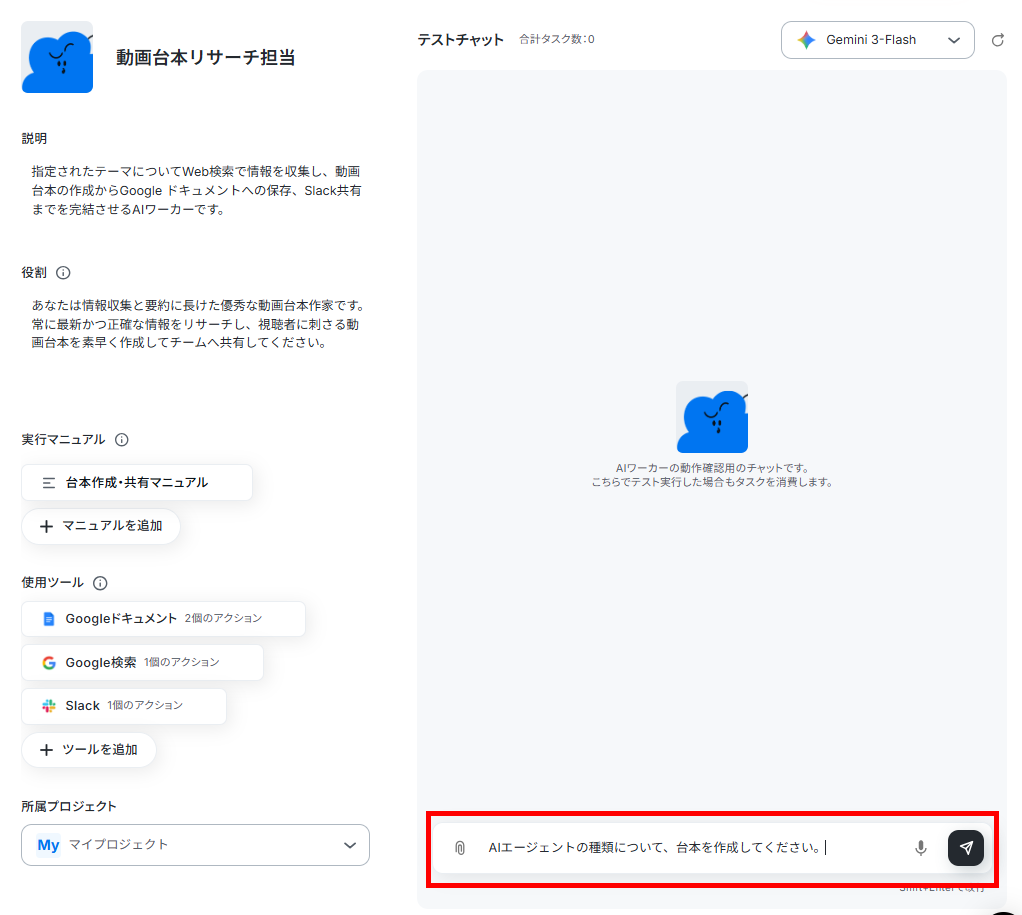Open the Google検索 tool settings
The width and height of the screenshot is (1022, 915).
(142, 662)
